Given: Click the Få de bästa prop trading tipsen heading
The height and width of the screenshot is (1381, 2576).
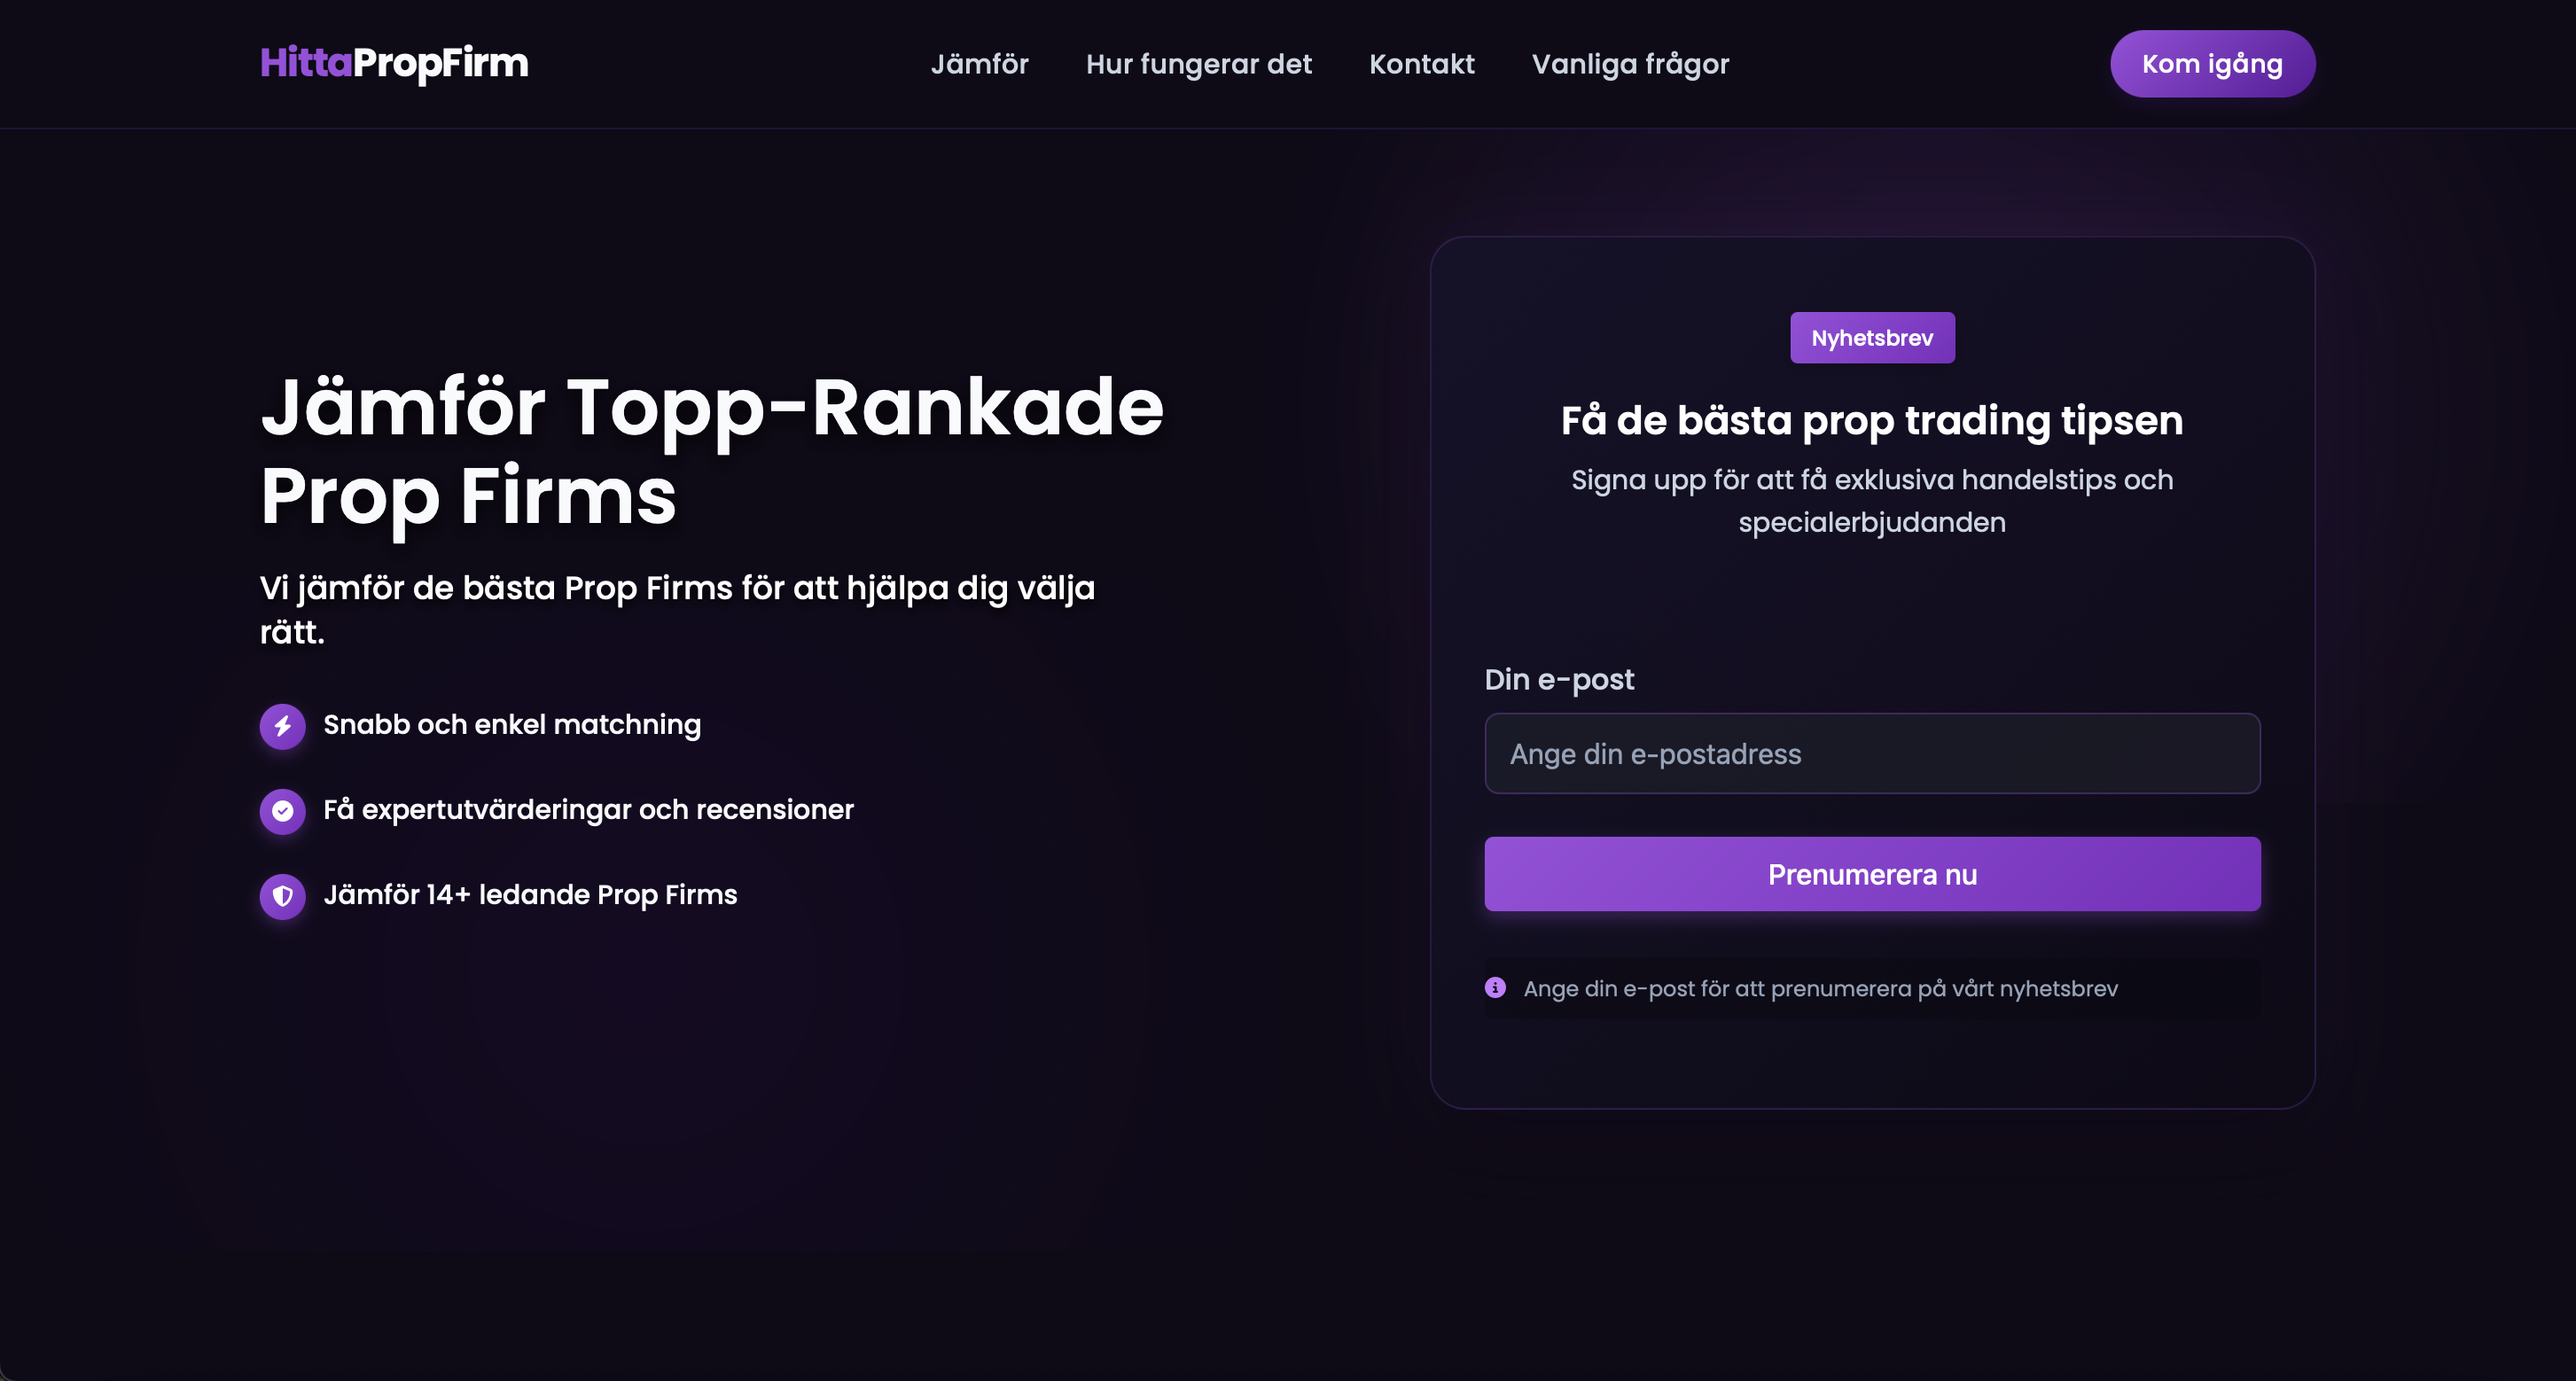Looking at the screenshot, I should point(1872,421).
